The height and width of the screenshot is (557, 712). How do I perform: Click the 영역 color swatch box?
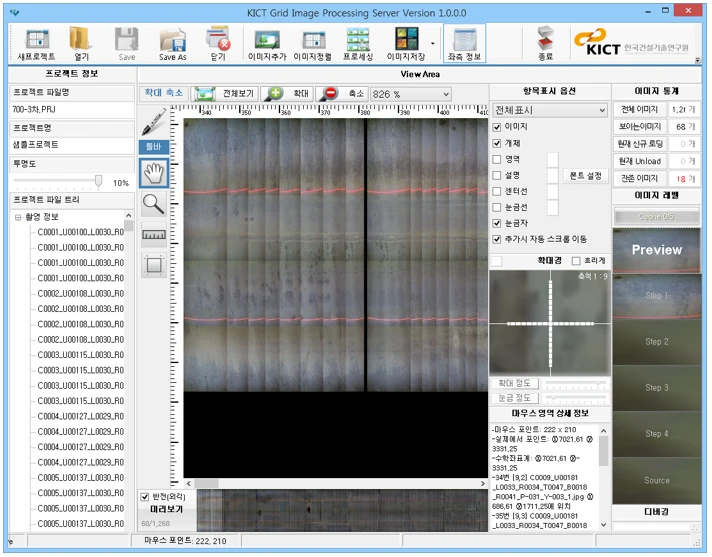(x=553, y=159)
